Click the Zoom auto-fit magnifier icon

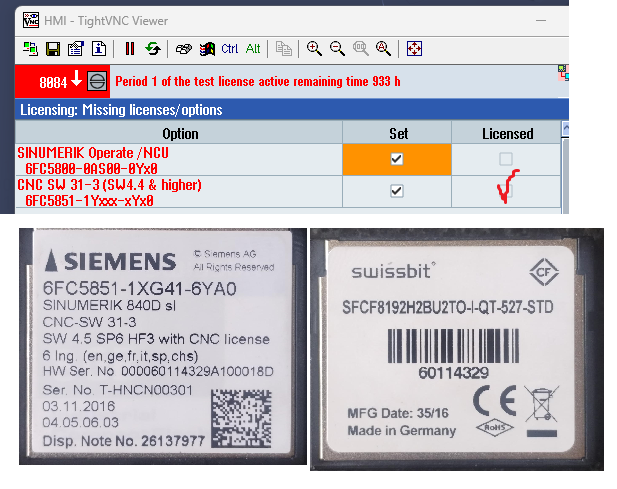point(383,49)
